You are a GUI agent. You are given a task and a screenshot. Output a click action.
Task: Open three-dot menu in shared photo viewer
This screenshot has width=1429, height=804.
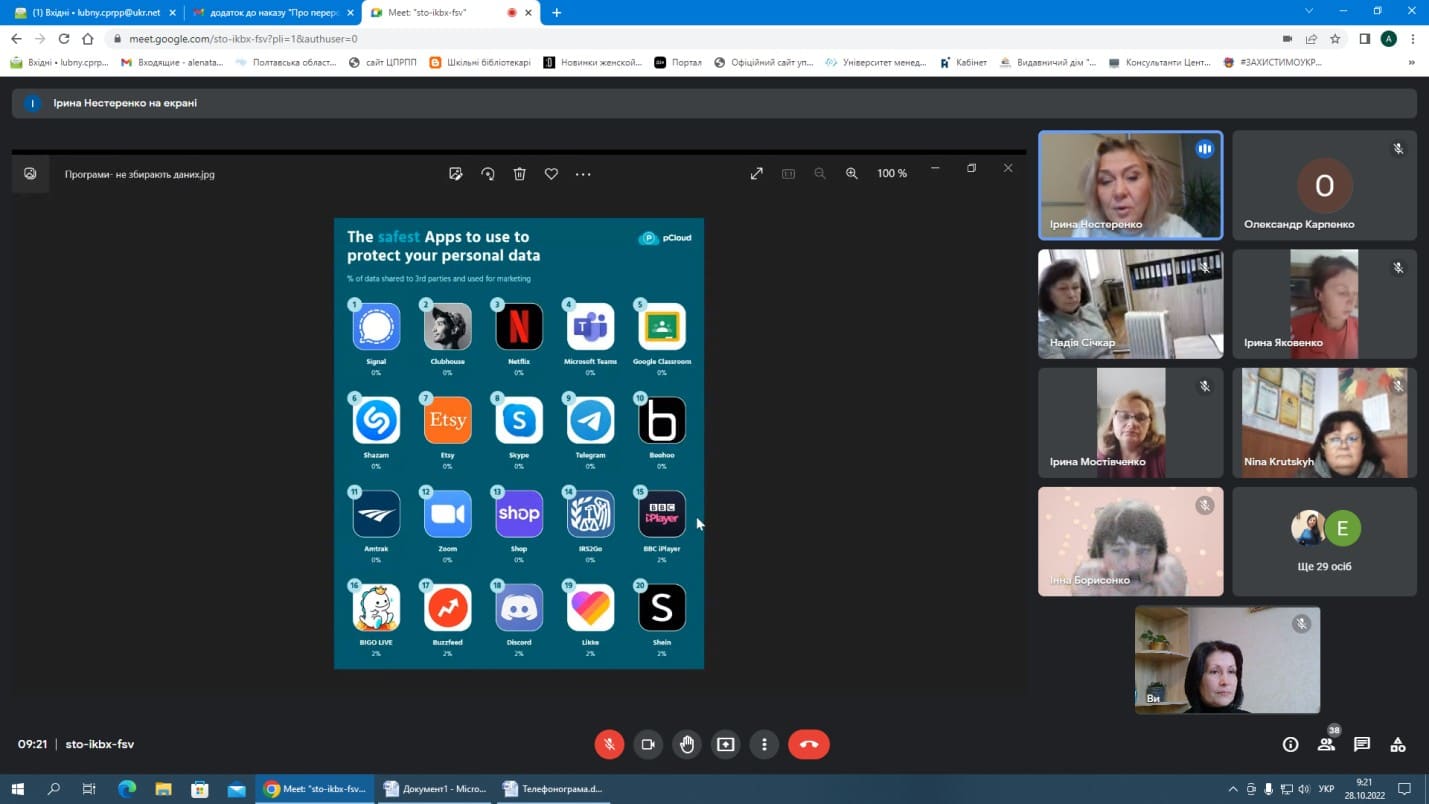[583, 174]
